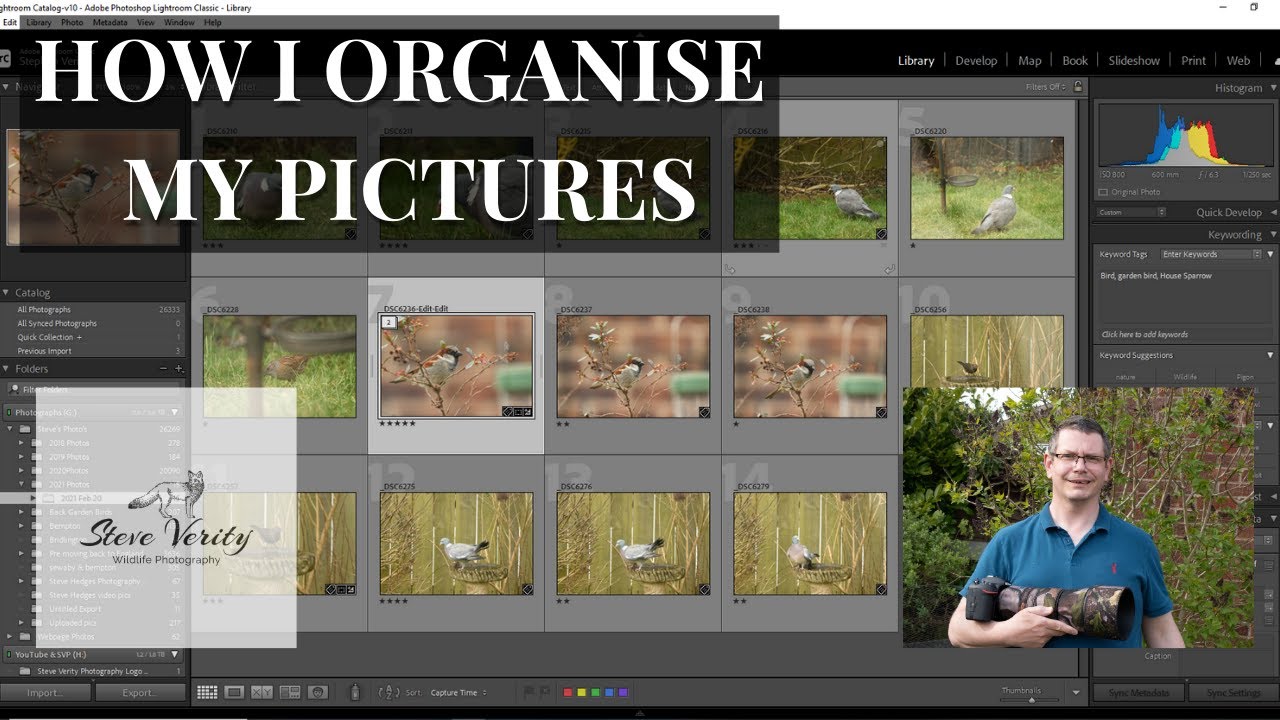Image resolution: width=1280 pixels, height=720 pixels.
Task: Collapse the Catalog panel
Action: pos(6,293)
